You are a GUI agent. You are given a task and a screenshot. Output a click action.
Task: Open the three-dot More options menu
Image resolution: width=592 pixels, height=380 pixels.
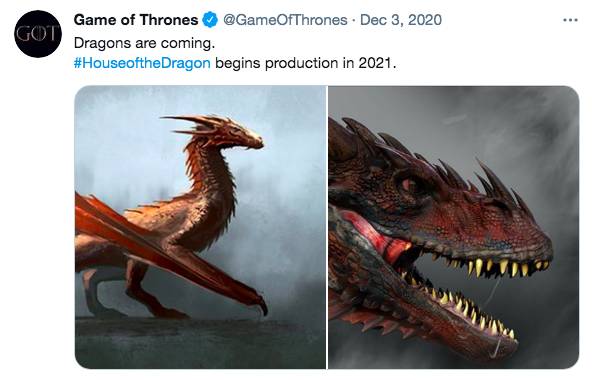(570, 20)
